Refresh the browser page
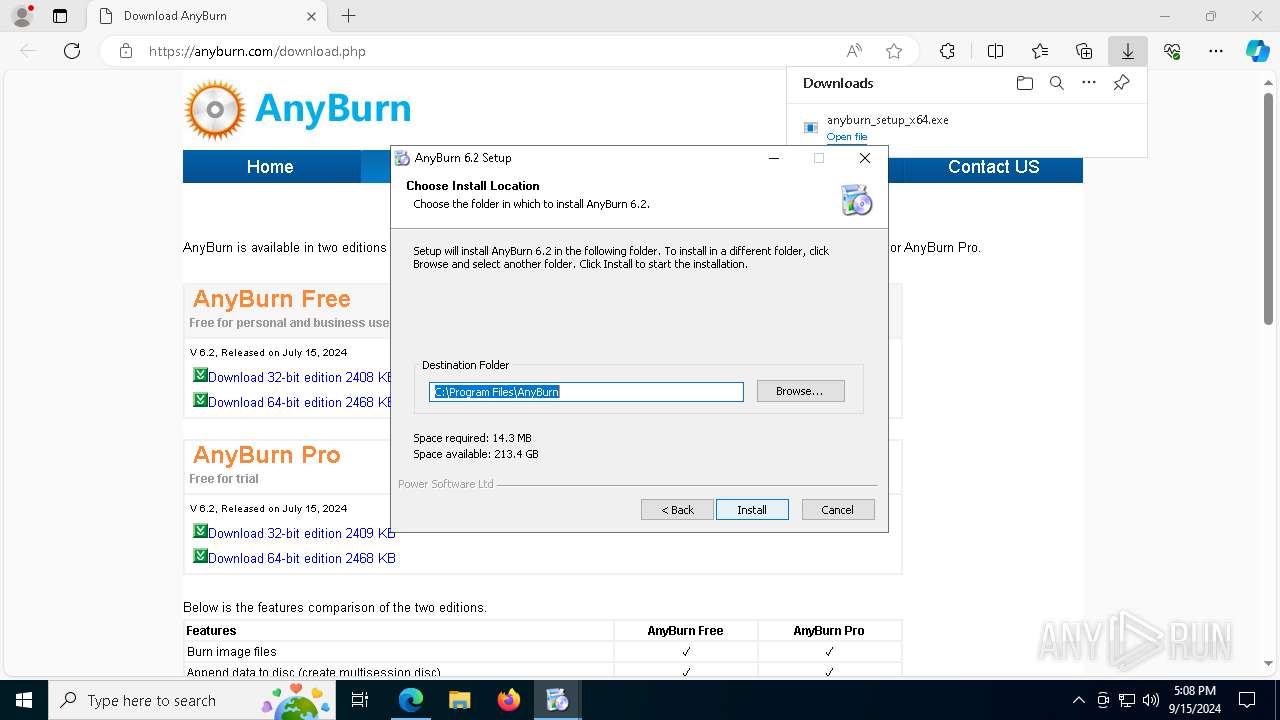The image size is (1280, 720). pos(72,51)
